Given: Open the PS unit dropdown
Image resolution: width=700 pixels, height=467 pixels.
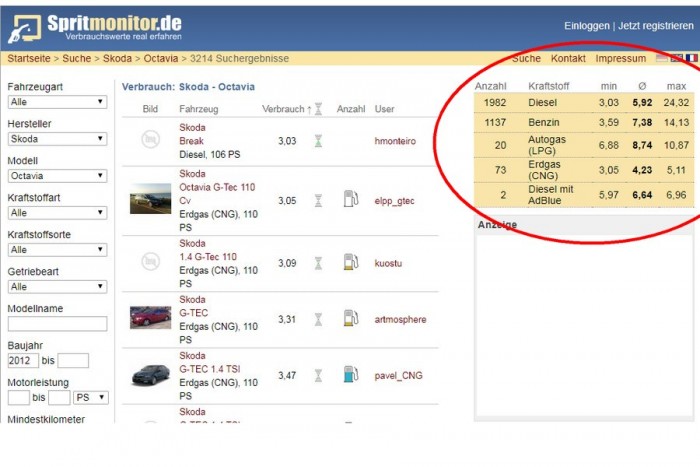Looking at the screenshot, I should point(91,397).
